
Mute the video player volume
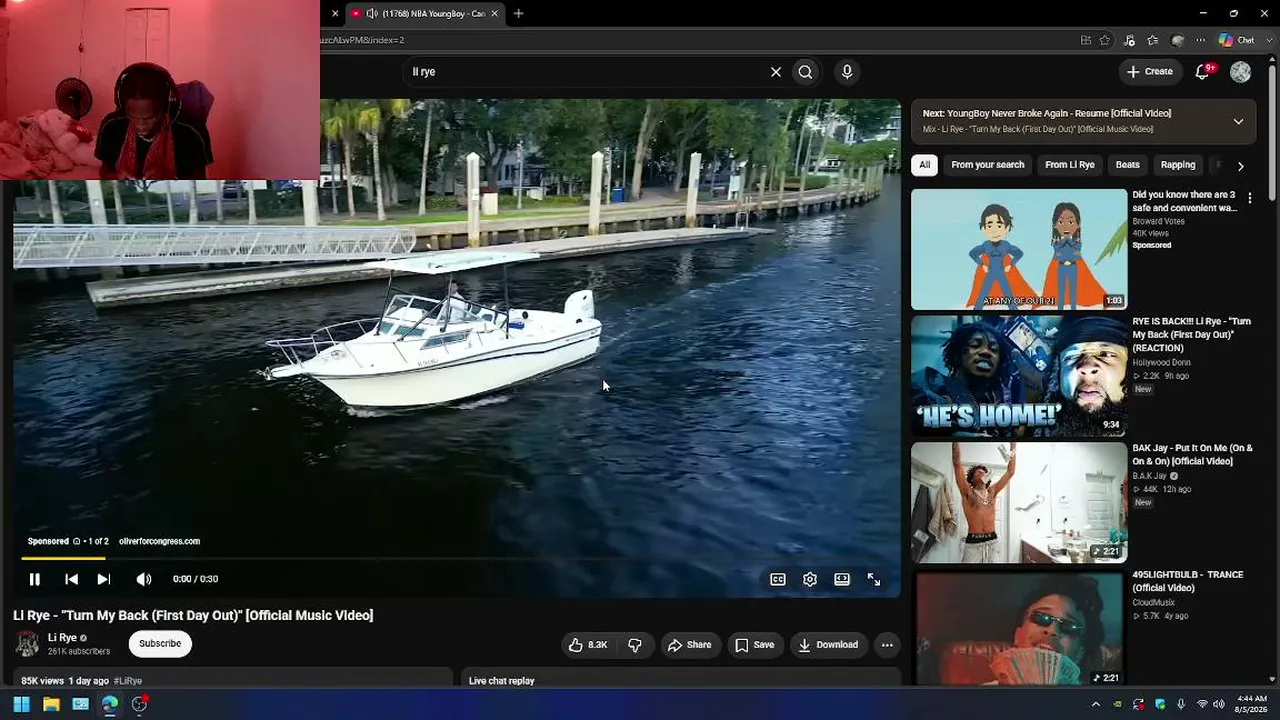(x=144, y=579)
